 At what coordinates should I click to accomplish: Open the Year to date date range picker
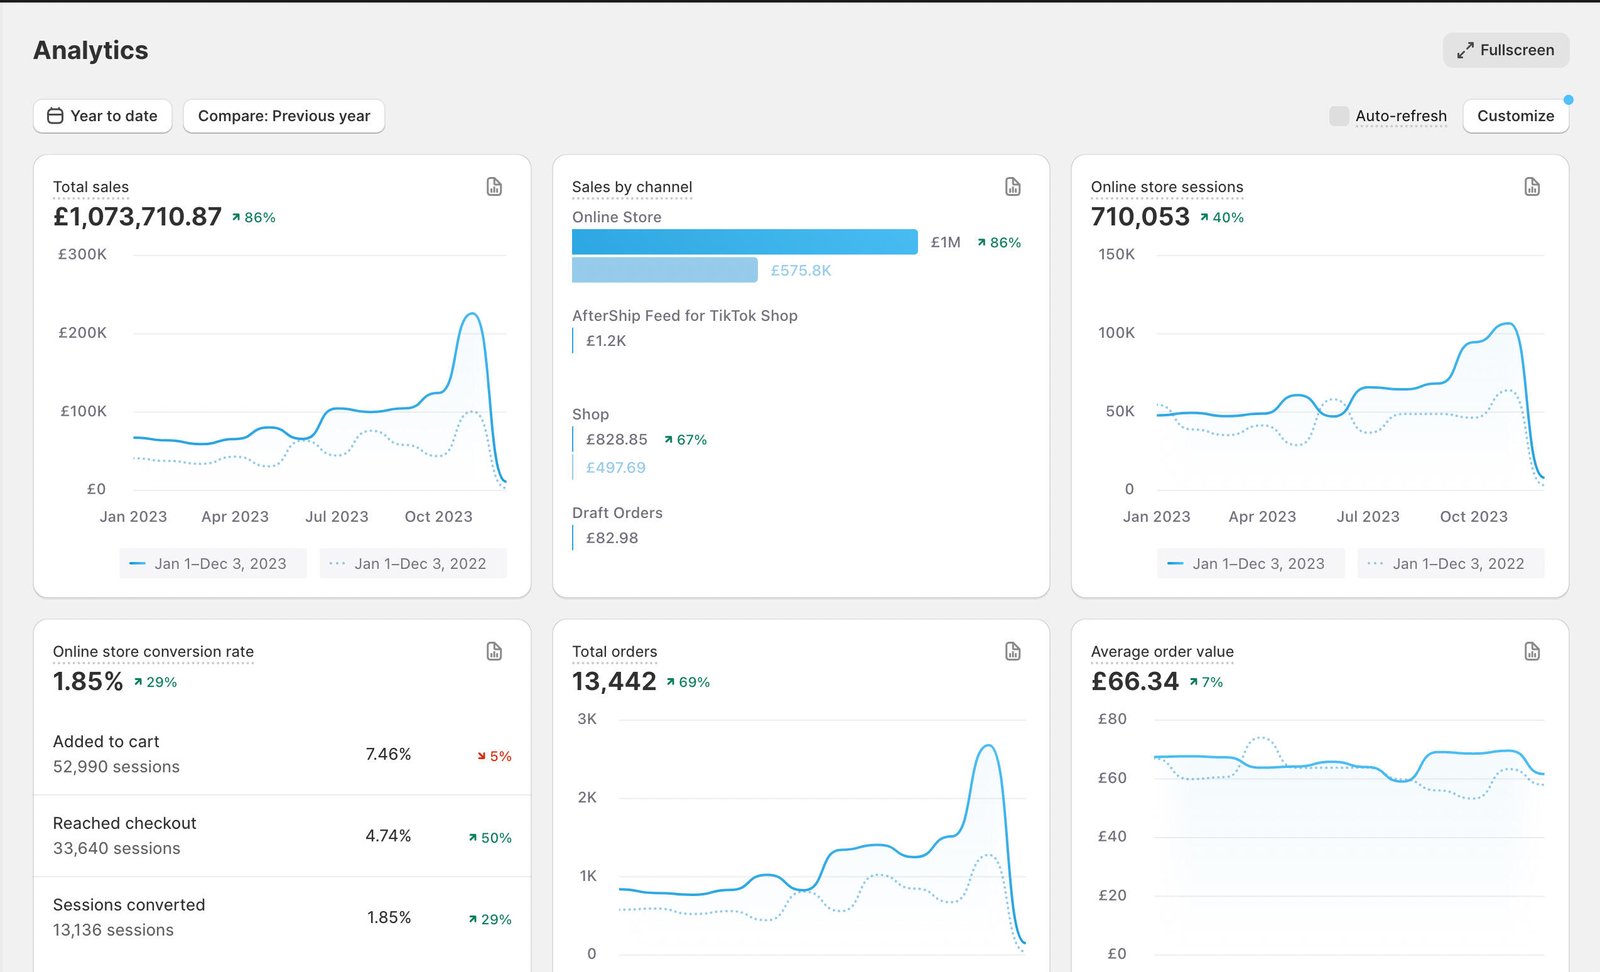[x=102, y=116]
